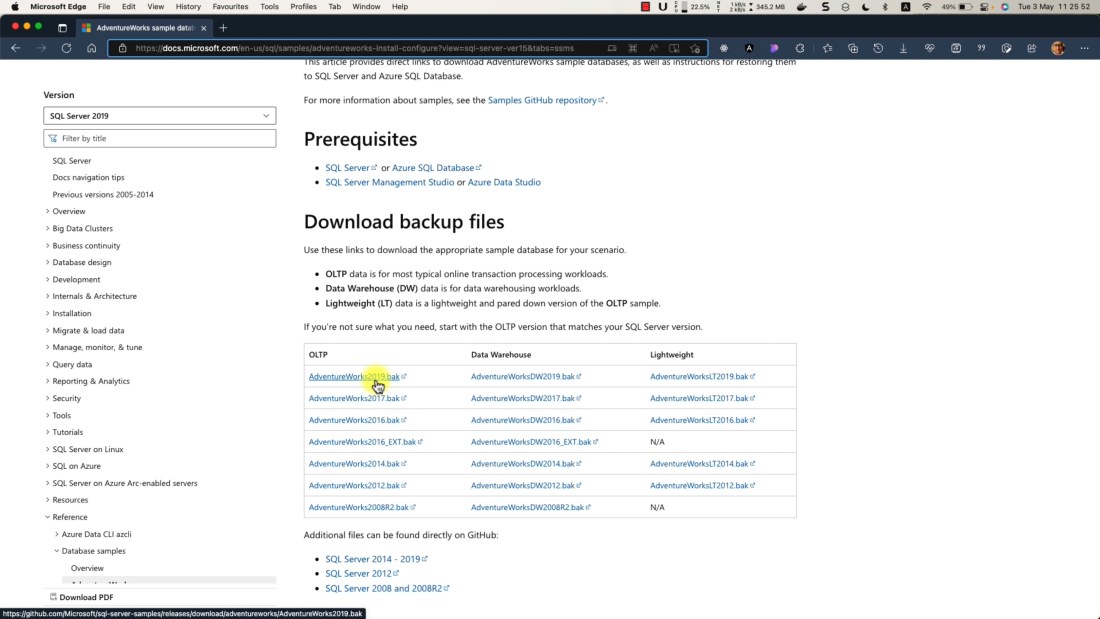
Task: Download AdventureWorksDW2008R2.bak
Action: pos(527,507)
